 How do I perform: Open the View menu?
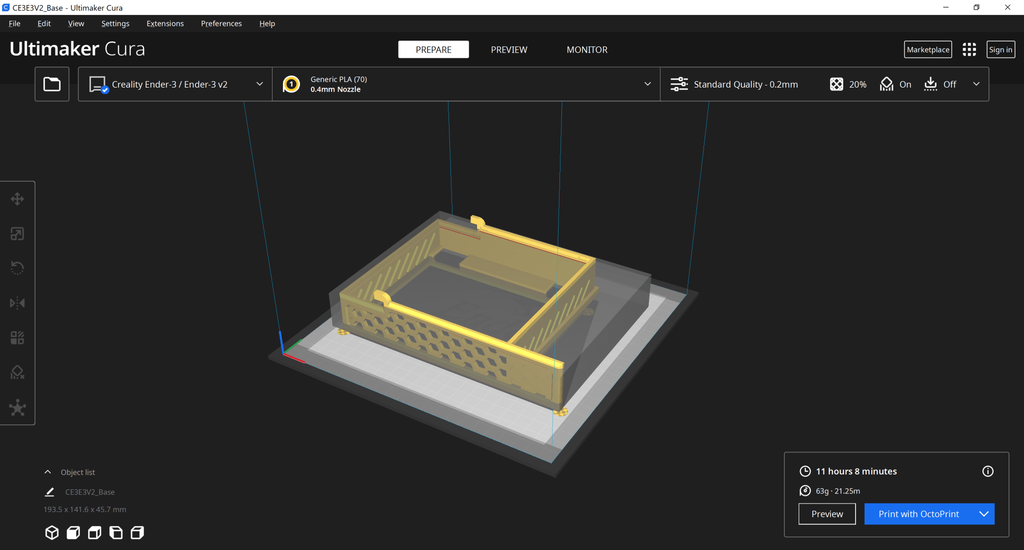[76, 24]
